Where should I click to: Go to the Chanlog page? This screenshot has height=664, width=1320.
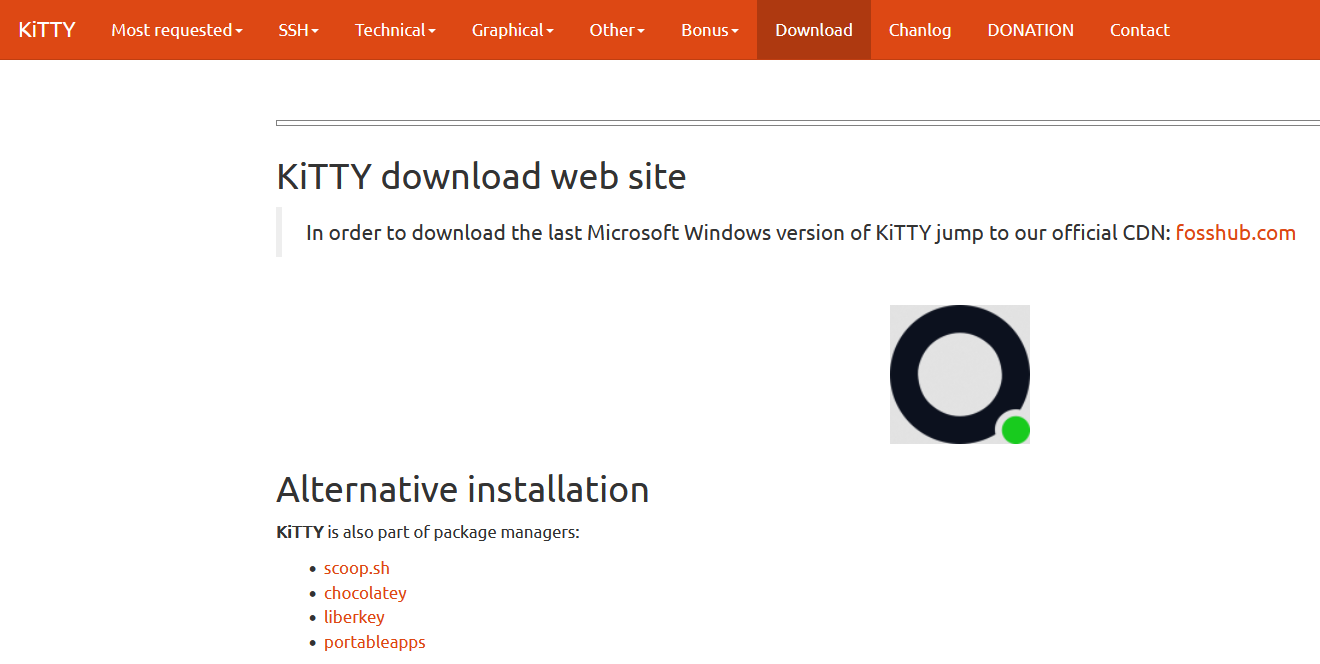click(920, 30)
